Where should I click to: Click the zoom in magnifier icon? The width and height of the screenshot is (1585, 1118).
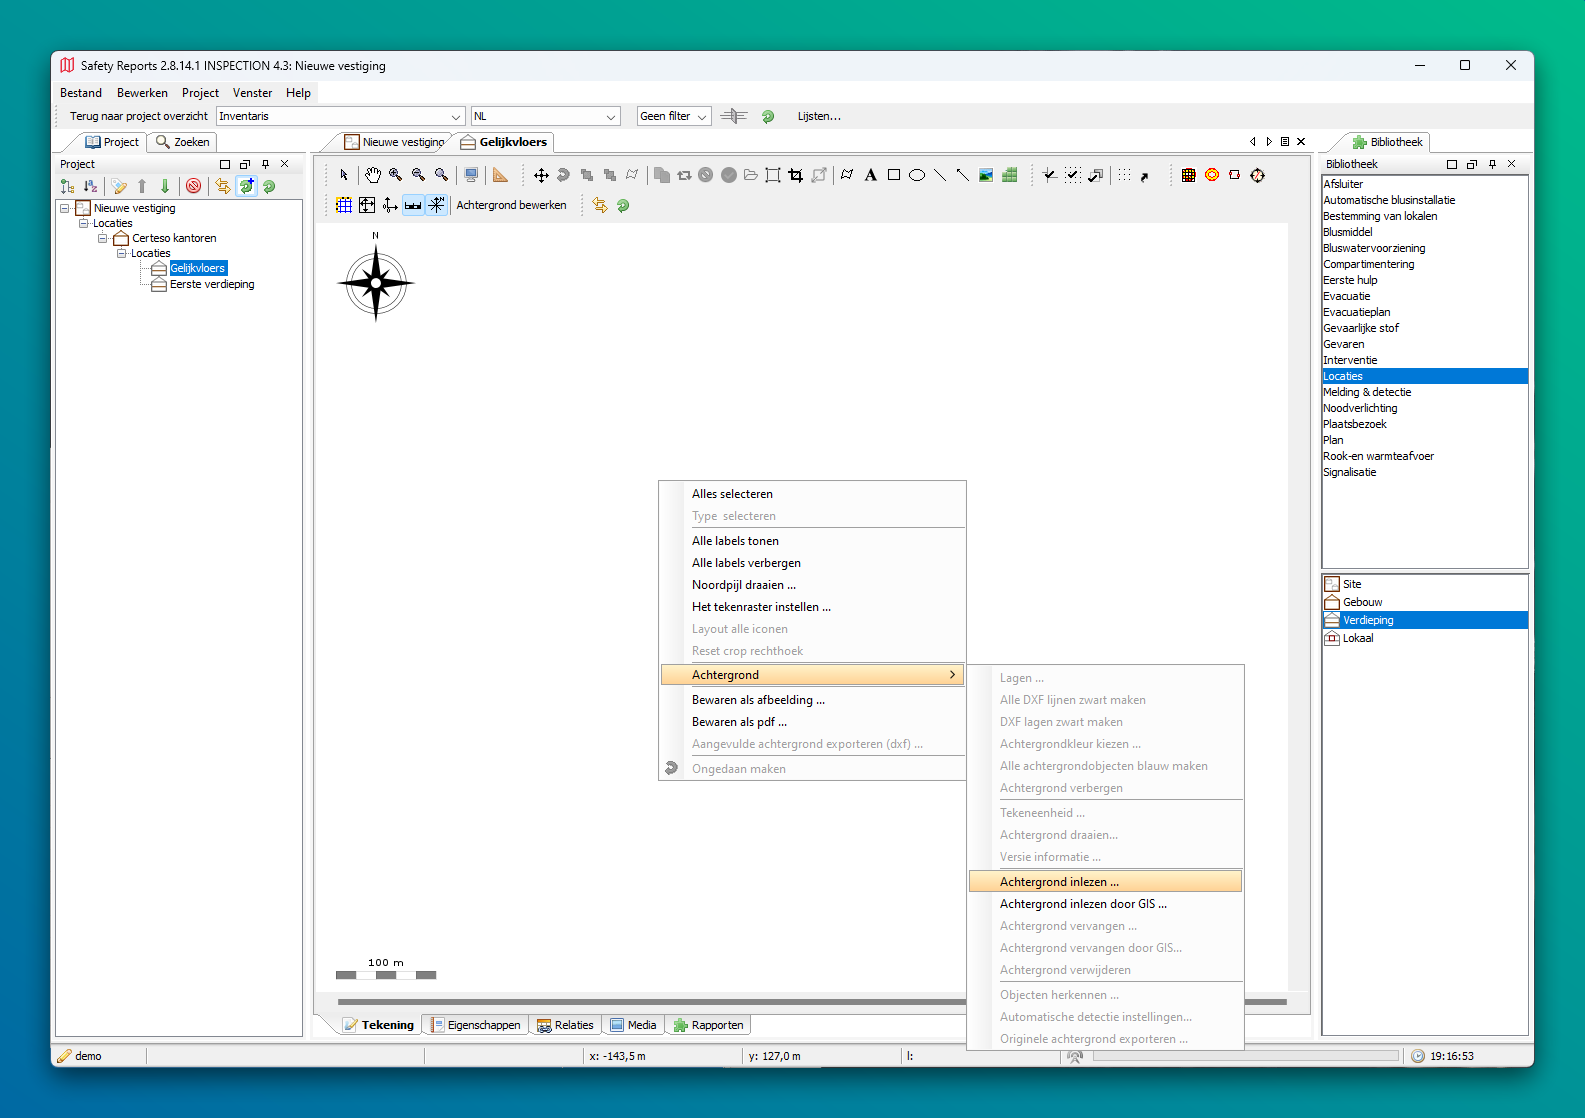click(x=396, y=175)
